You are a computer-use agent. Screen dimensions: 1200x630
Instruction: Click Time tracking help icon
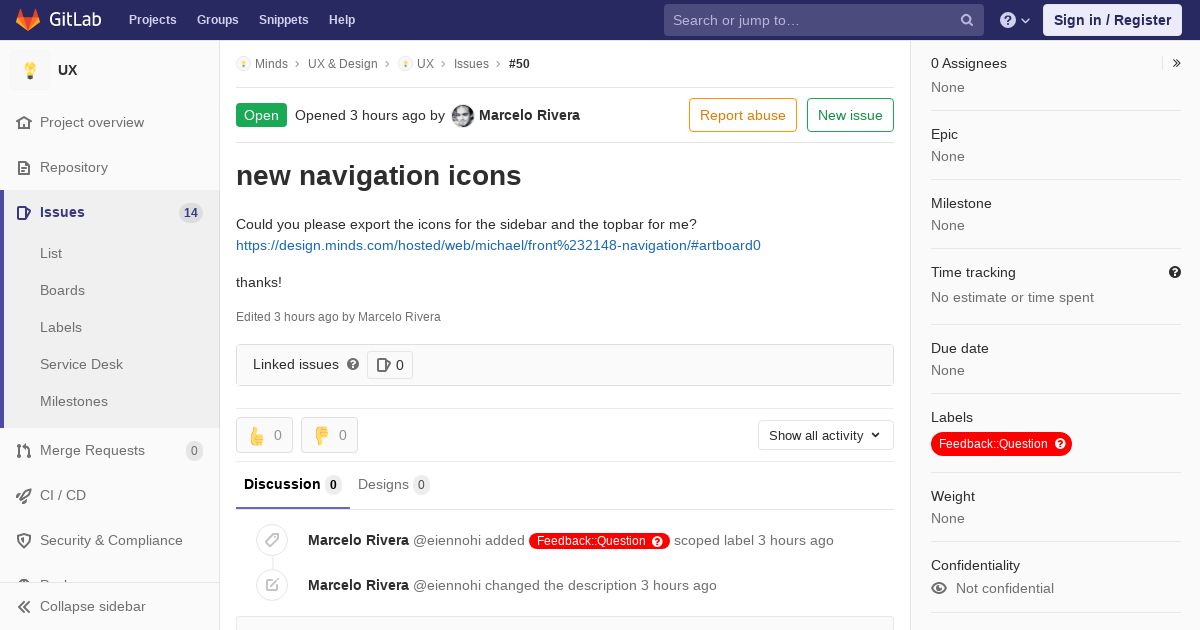tap(1175, 272)
